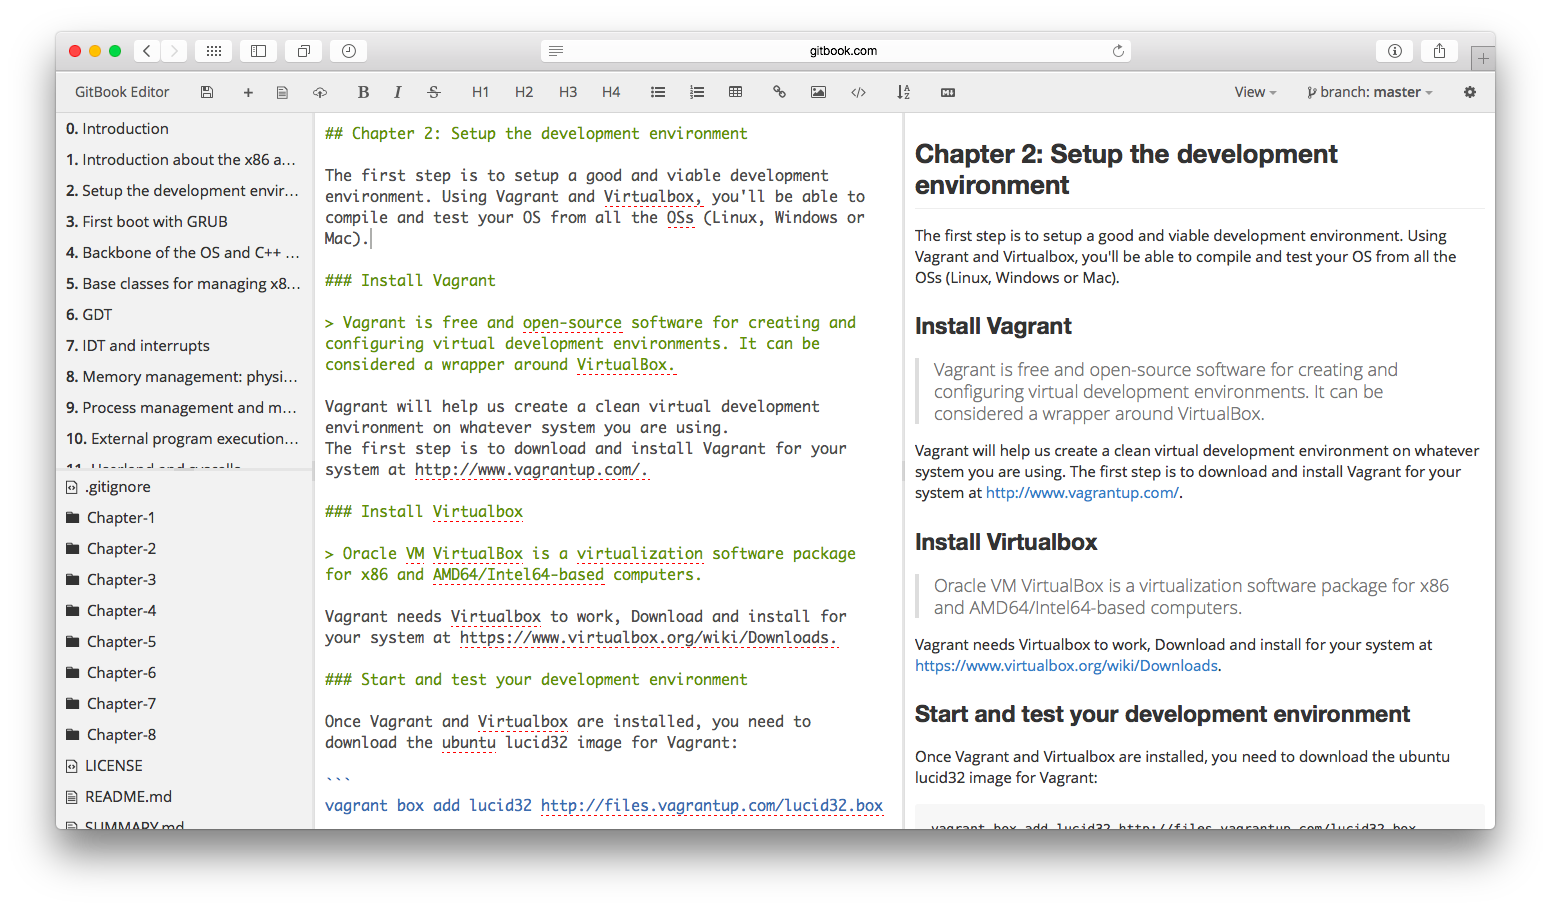Viewport: 1551px width, 909px height.
Task: Open editor settings with the gear icon
Action: pos(1470,92)
